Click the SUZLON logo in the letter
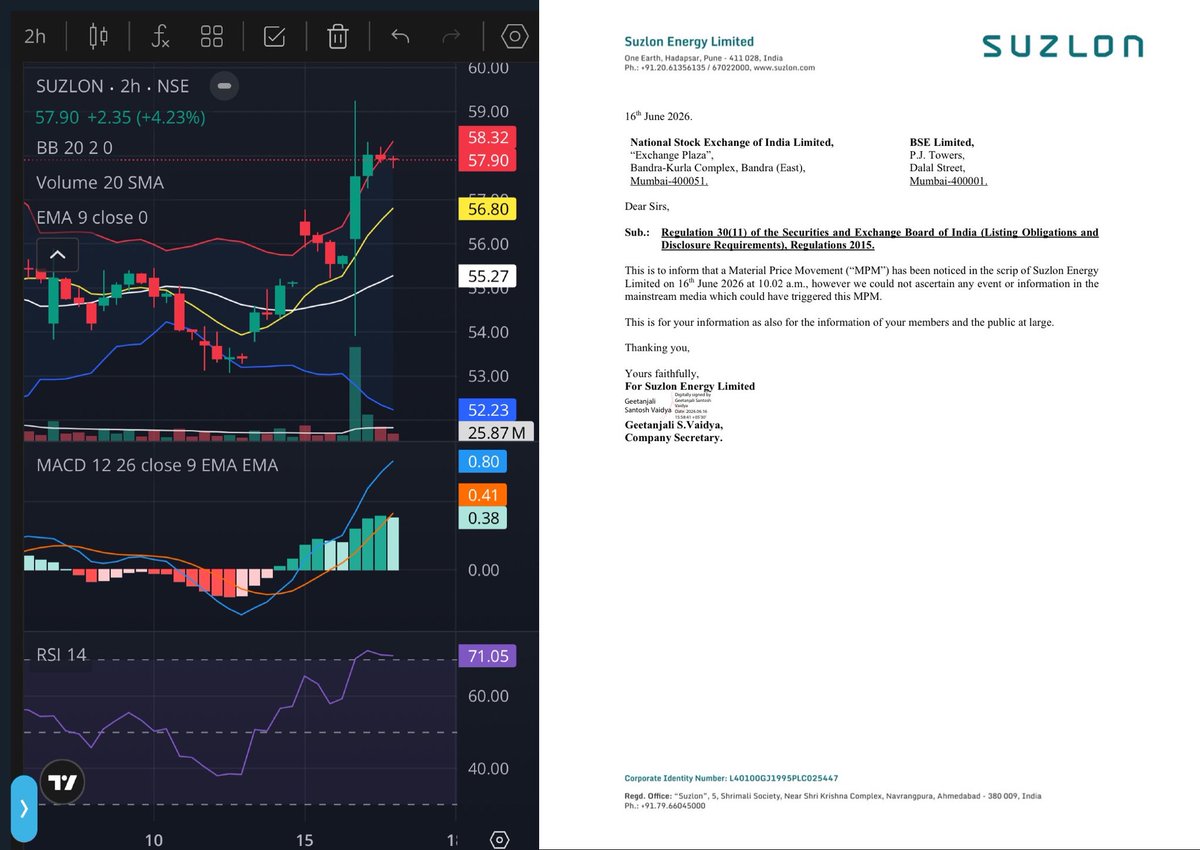The height and width of the screenshot is (850, 1200). click(1062, 47)
